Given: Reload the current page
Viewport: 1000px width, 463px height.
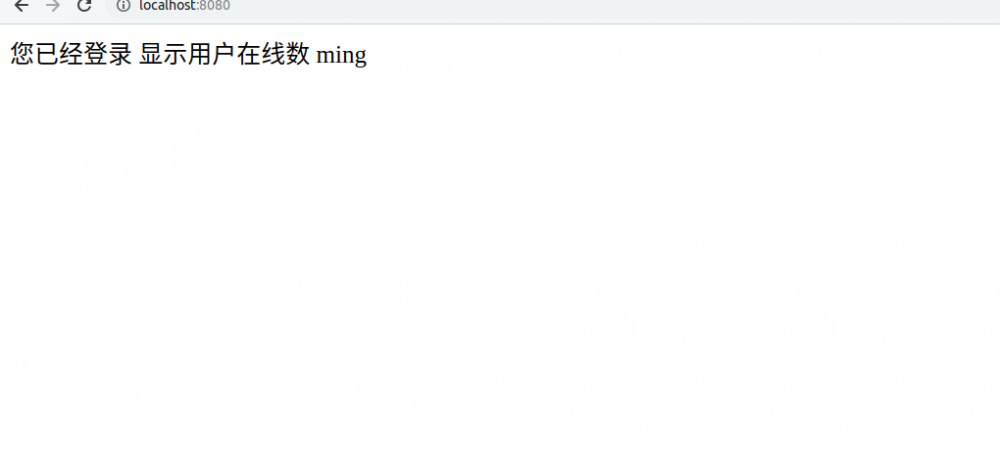Looking at the screenshot, I should click(x=85, y=6).
